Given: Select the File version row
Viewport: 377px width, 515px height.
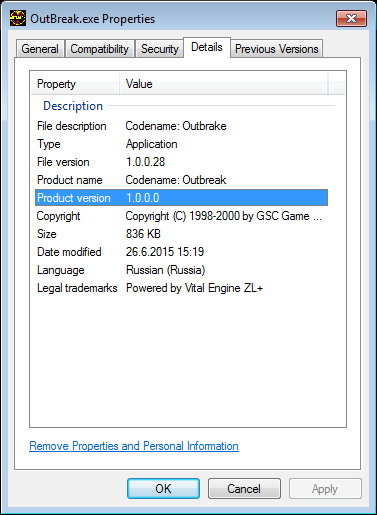Looking at the screenshot, I should click(x=181, y=162).
